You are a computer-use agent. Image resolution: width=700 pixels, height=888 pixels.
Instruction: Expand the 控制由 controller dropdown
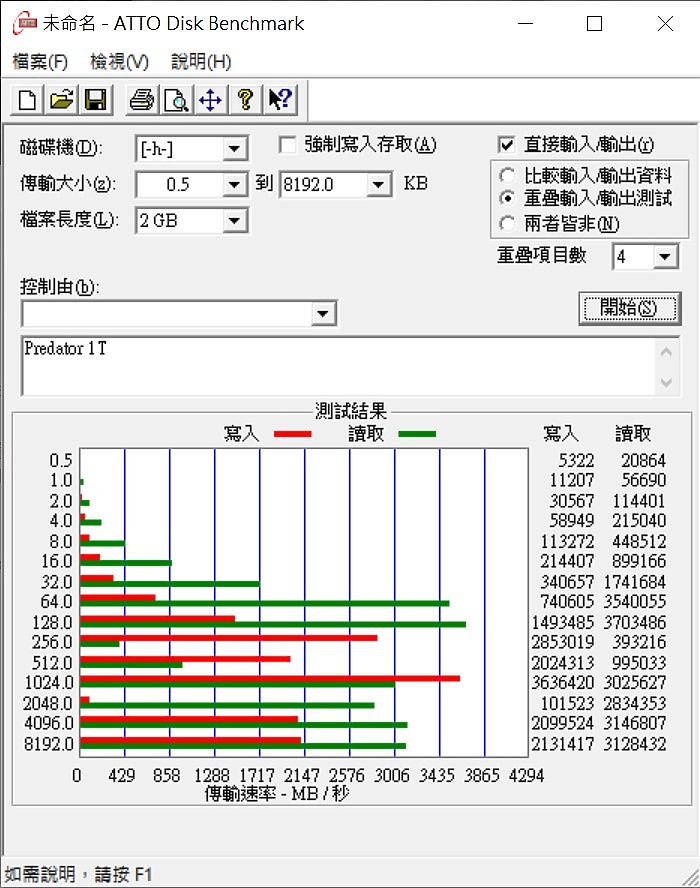(323, 313)
